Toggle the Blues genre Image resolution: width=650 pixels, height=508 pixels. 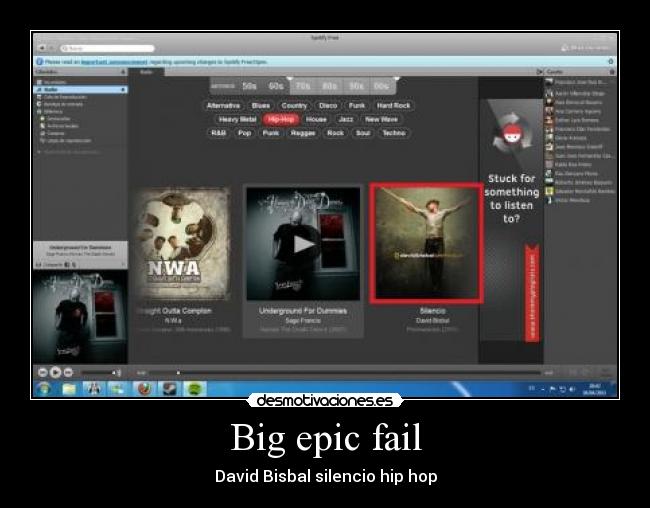pyautogui.click(x=261, y=106)
